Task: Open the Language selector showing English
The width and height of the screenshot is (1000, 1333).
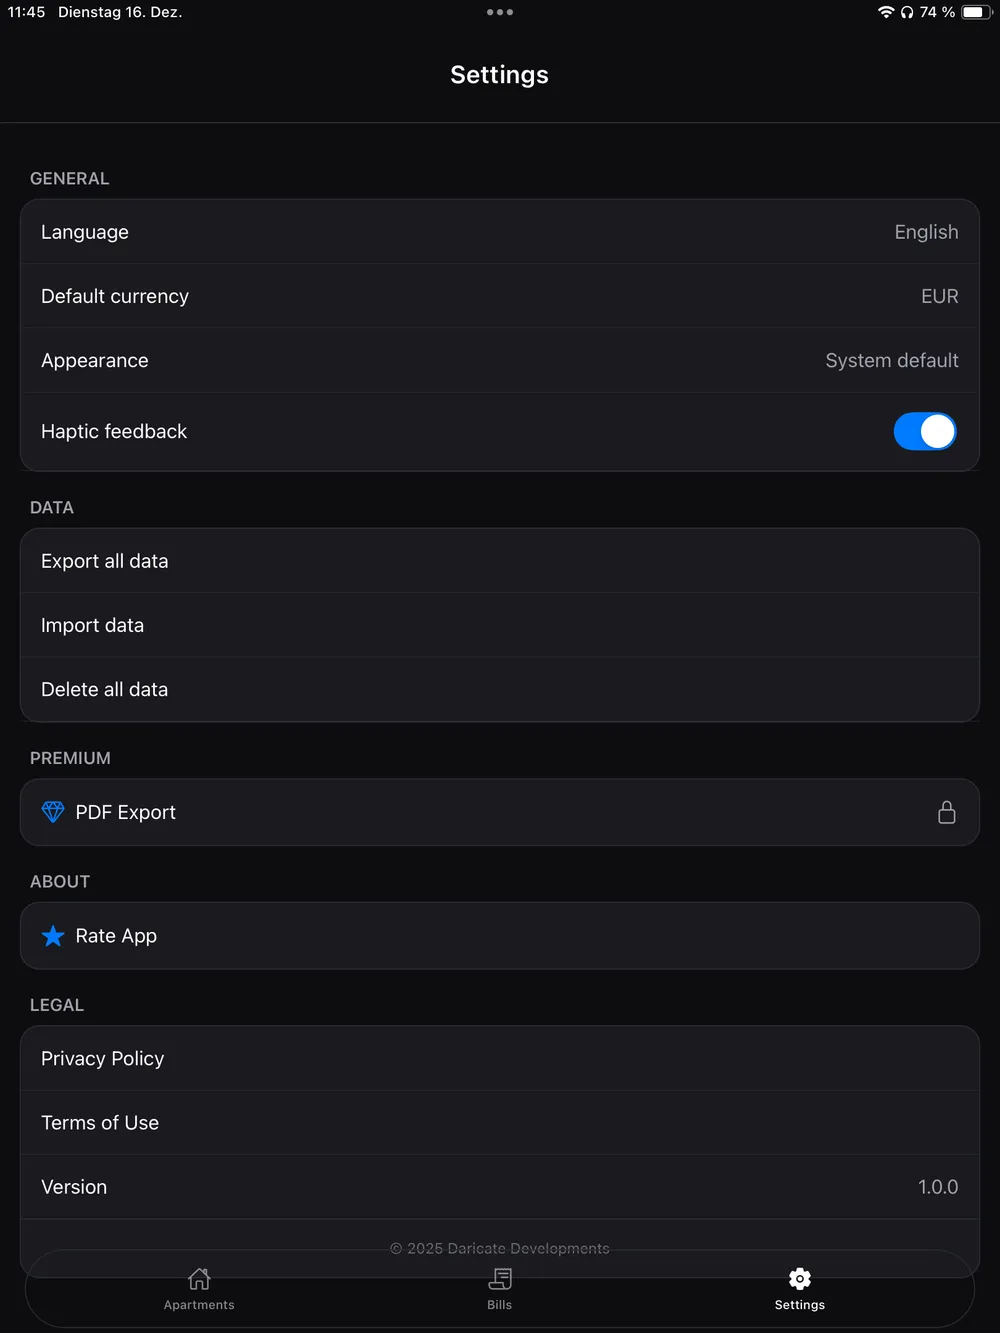Action: [500, 232]
